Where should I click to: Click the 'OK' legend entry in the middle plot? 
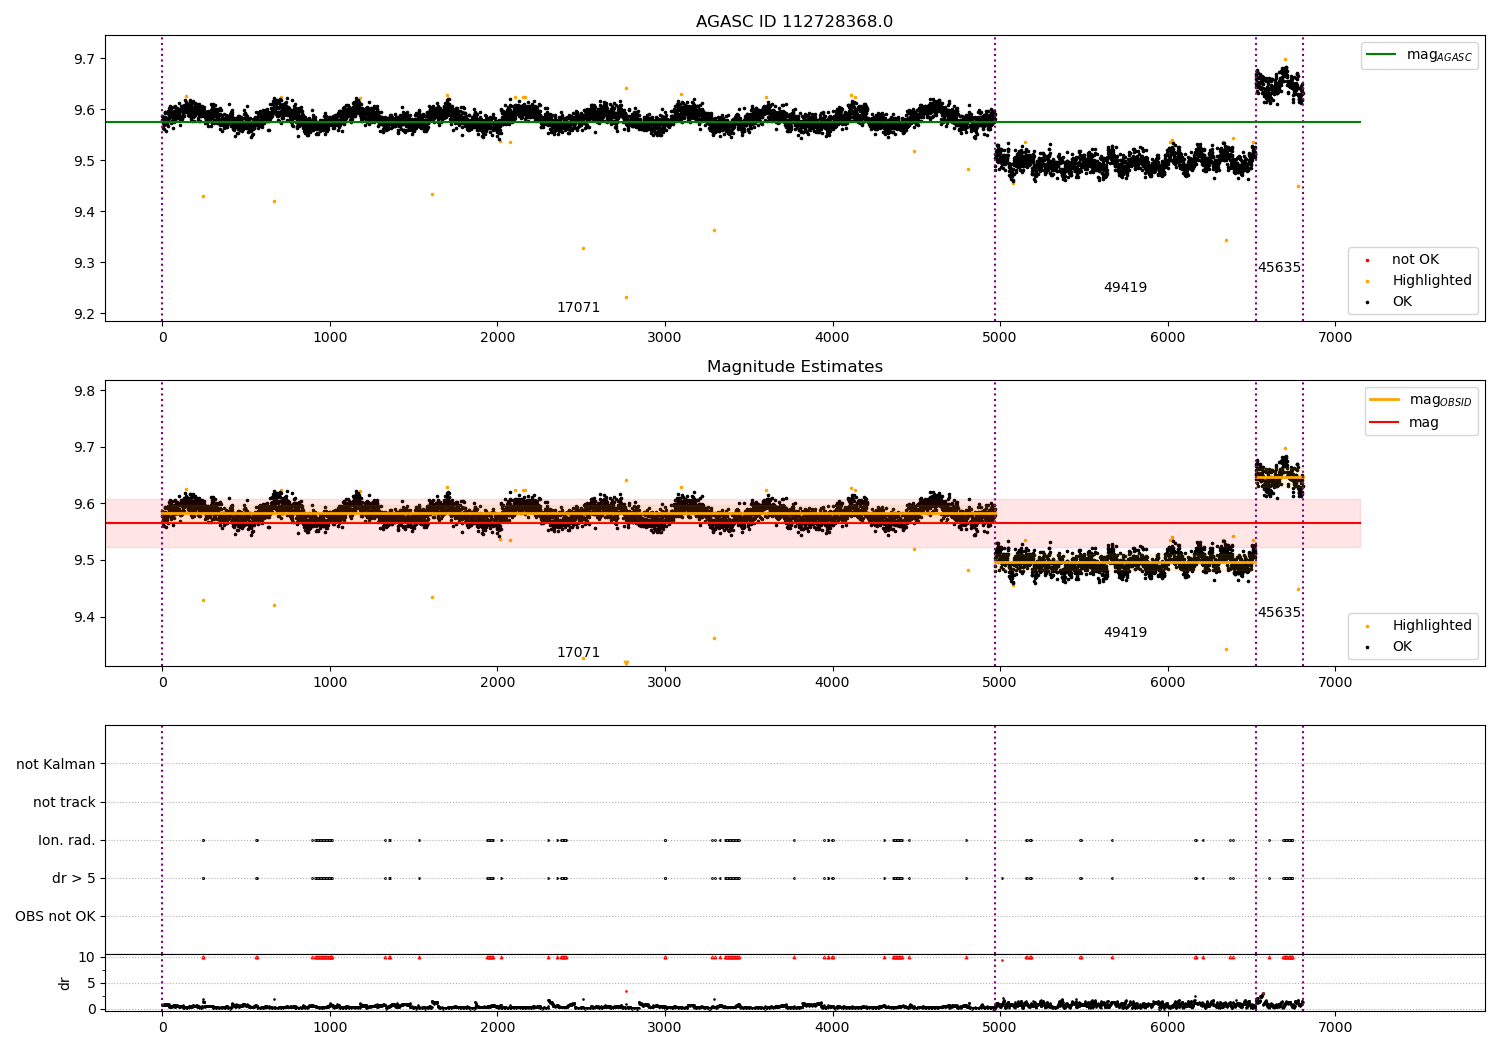click(x=1402, y=647)
